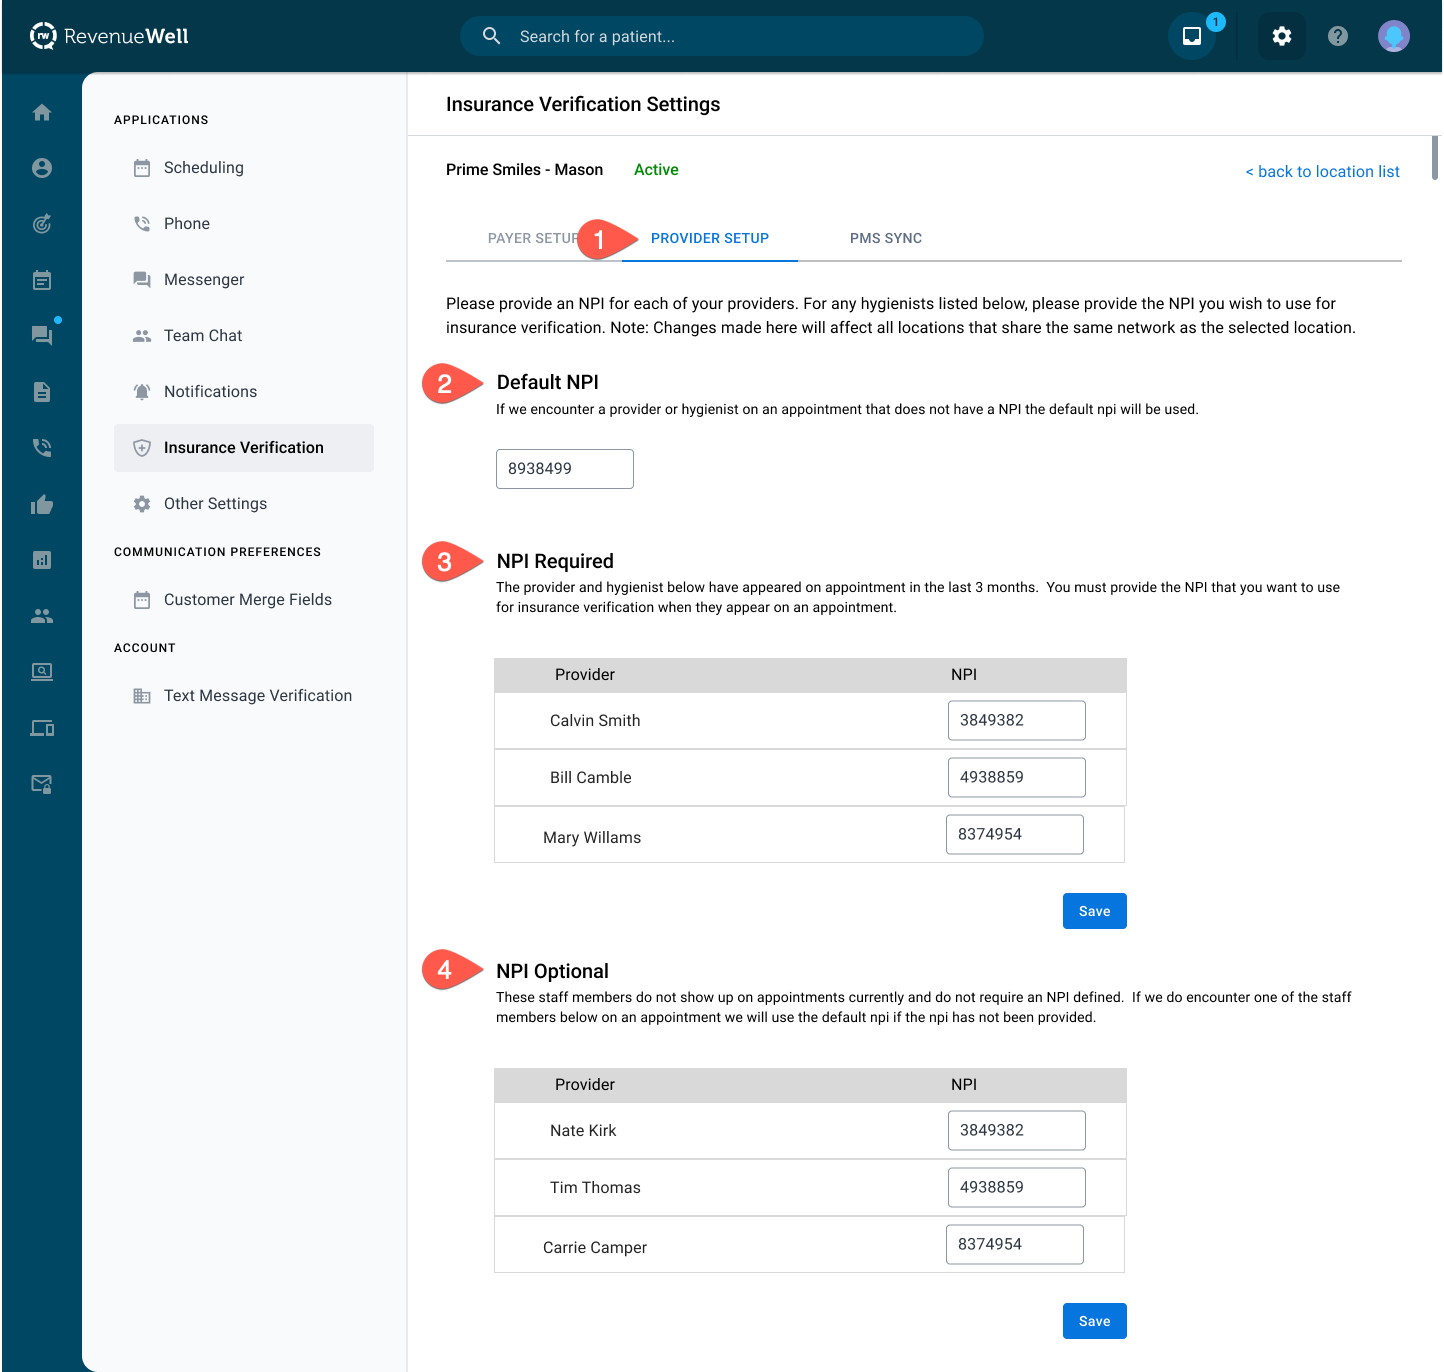Open the document forms sidebar icon
The image size is (1444, 1372).
42,392
